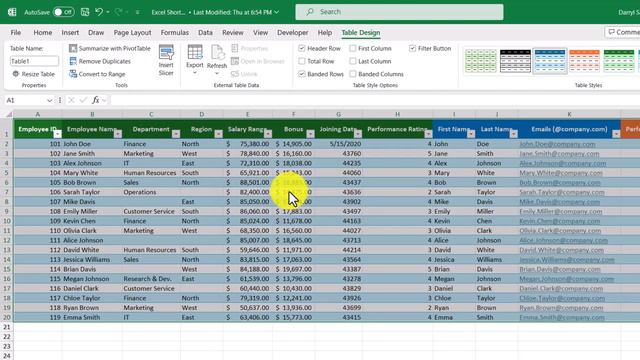640x360 pixels.
Task: Open Last Name filter dropdown
Action: pyautogui.click(x=513, y=134)
